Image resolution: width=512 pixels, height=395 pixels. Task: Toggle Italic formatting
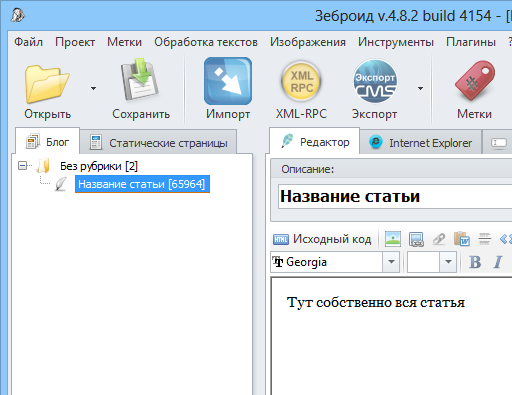(x=498, y=262)
